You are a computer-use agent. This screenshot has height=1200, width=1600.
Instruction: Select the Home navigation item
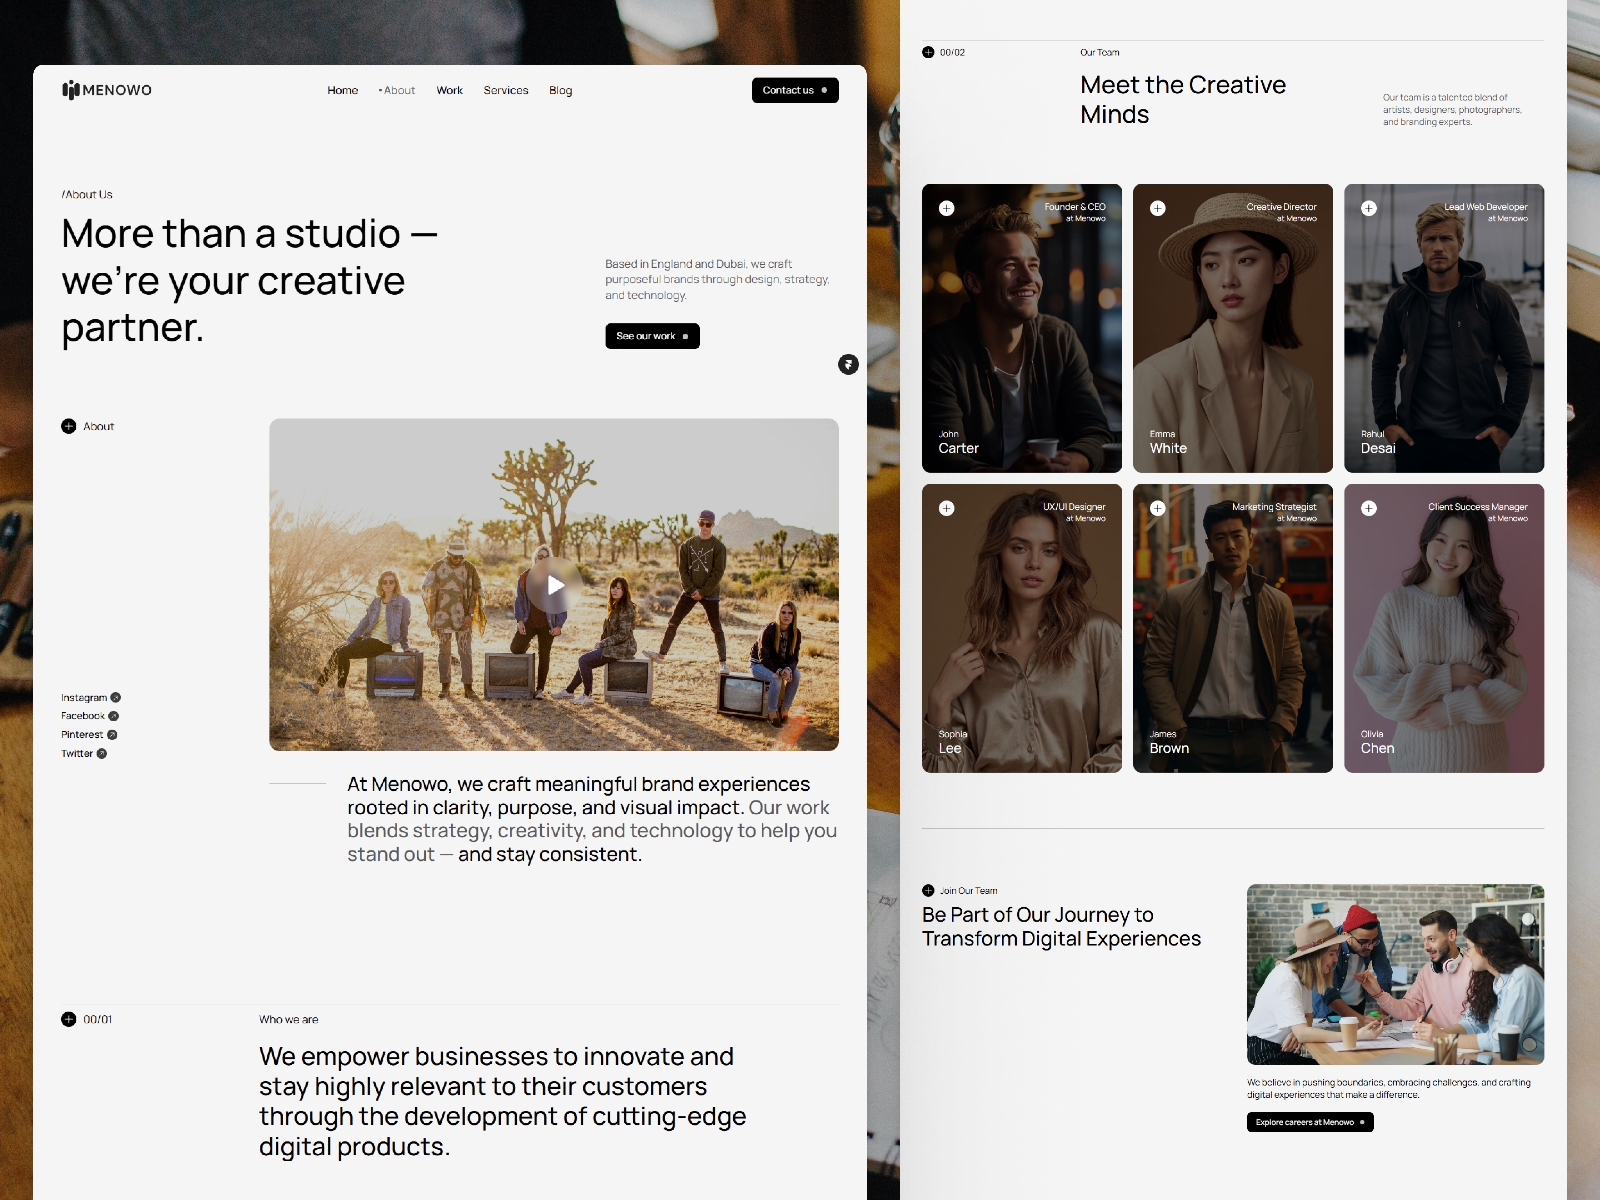click(342, 90)
